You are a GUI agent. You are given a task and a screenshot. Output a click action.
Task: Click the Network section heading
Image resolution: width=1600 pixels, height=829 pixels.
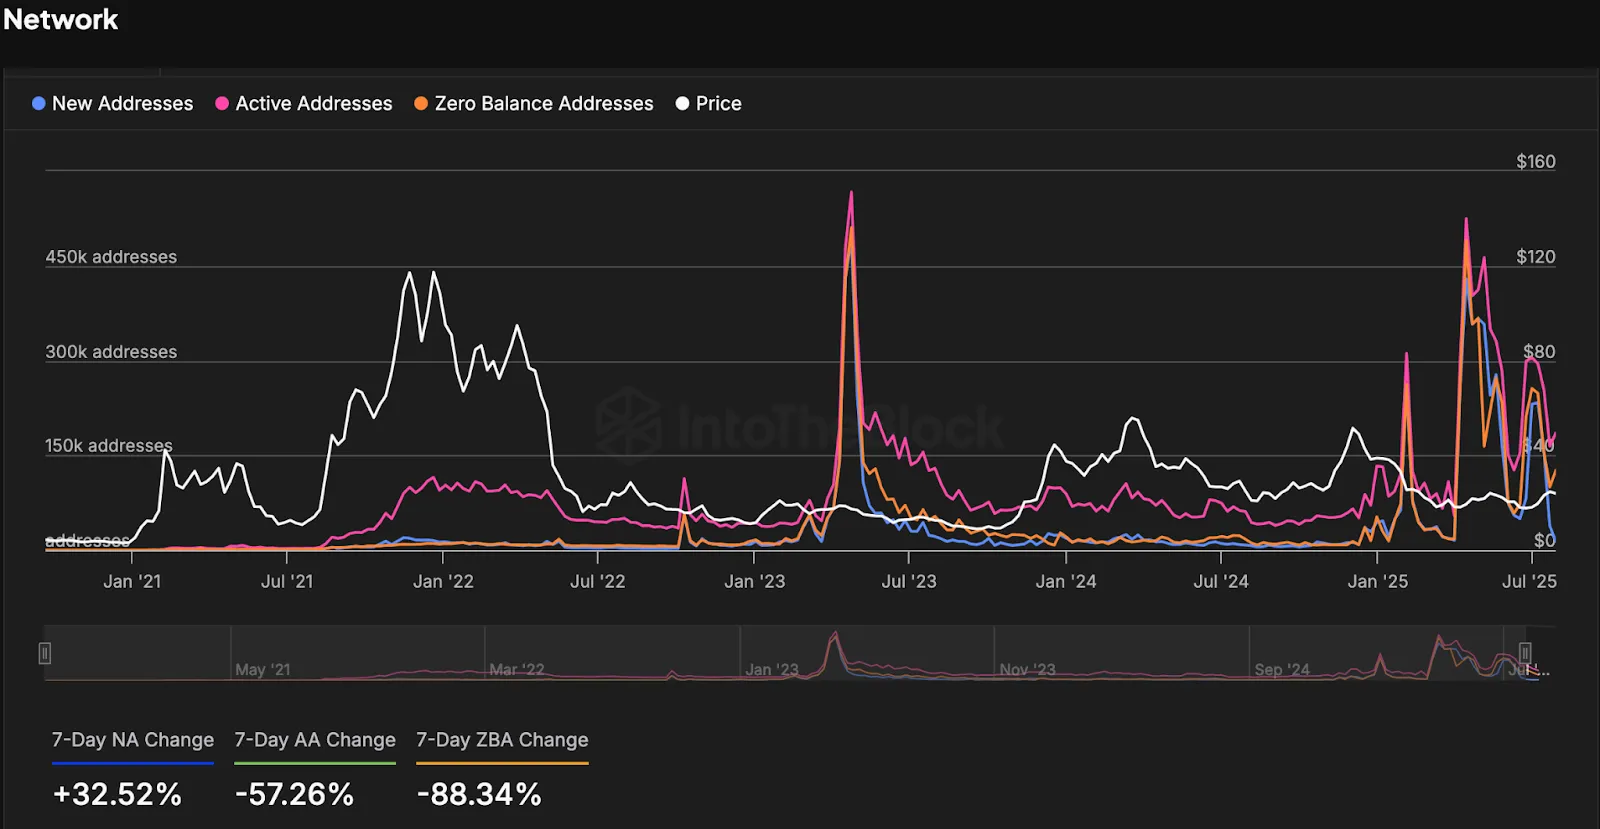pyautogui.click(x=61, y=20)
